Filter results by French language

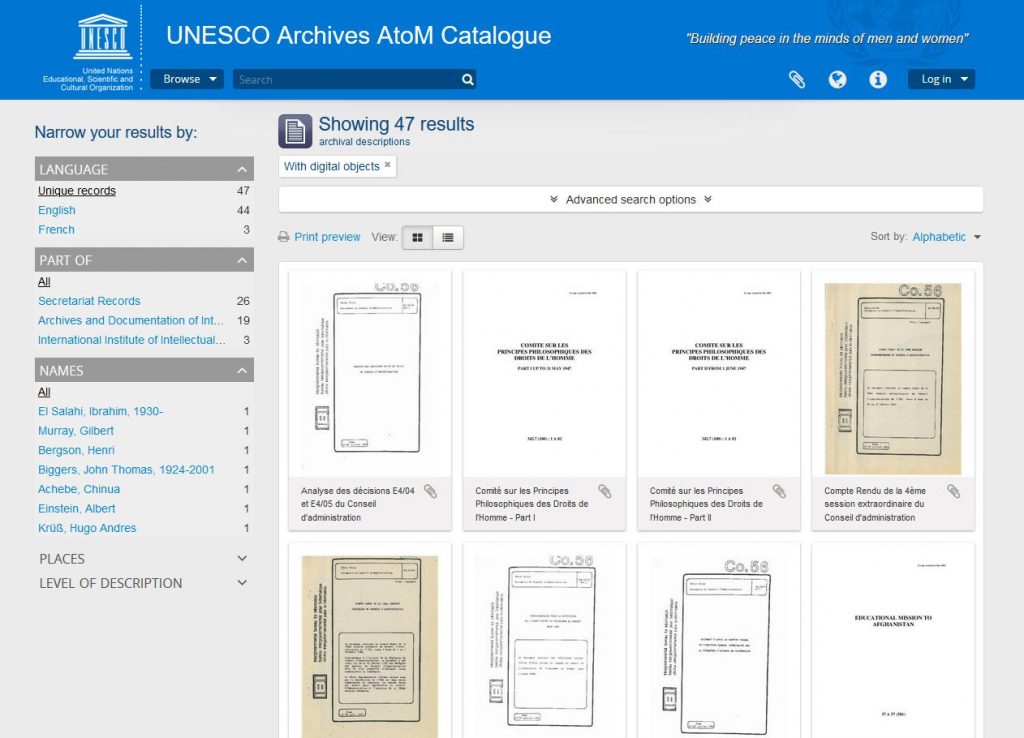pyautogui.click(x=56, y=230)
